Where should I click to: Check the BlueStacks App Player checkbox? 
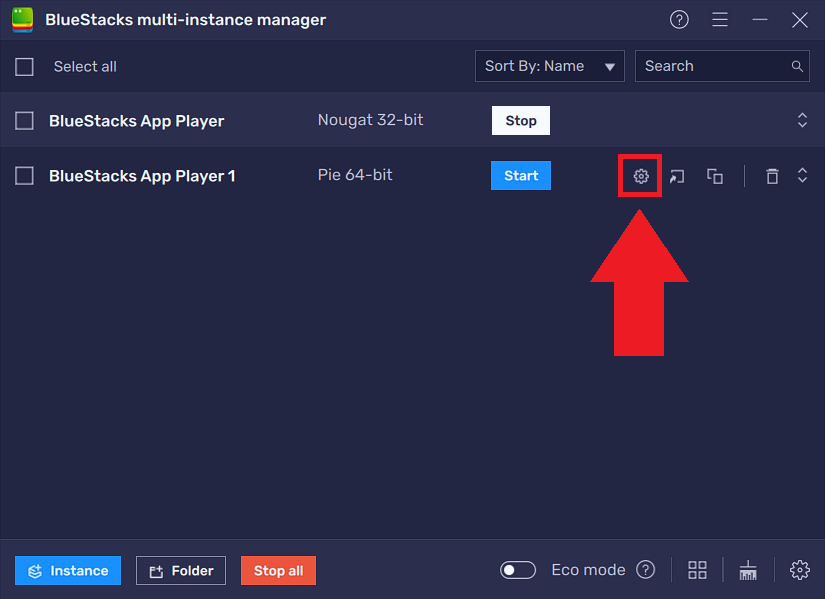pos(25,120)
